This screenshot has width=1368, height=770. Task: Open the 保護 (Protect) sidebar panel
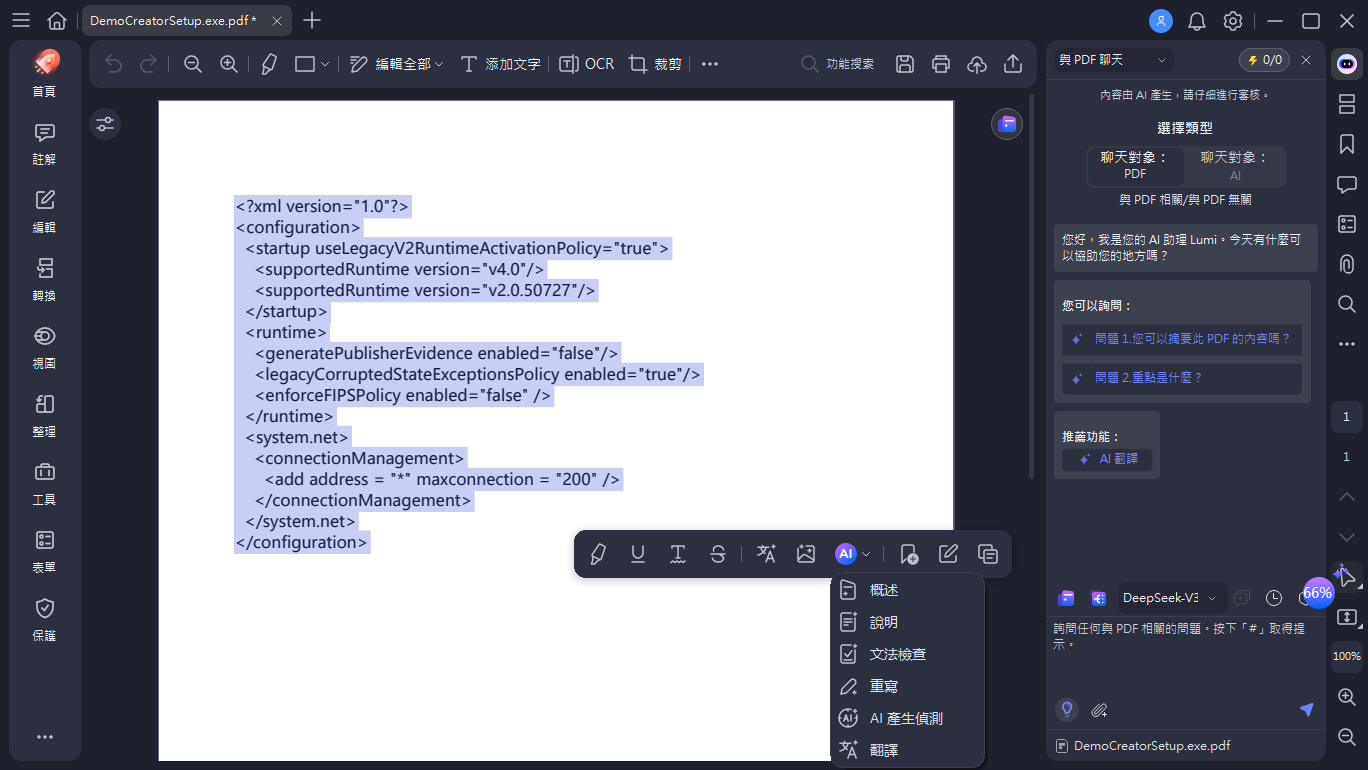point(44,619)
